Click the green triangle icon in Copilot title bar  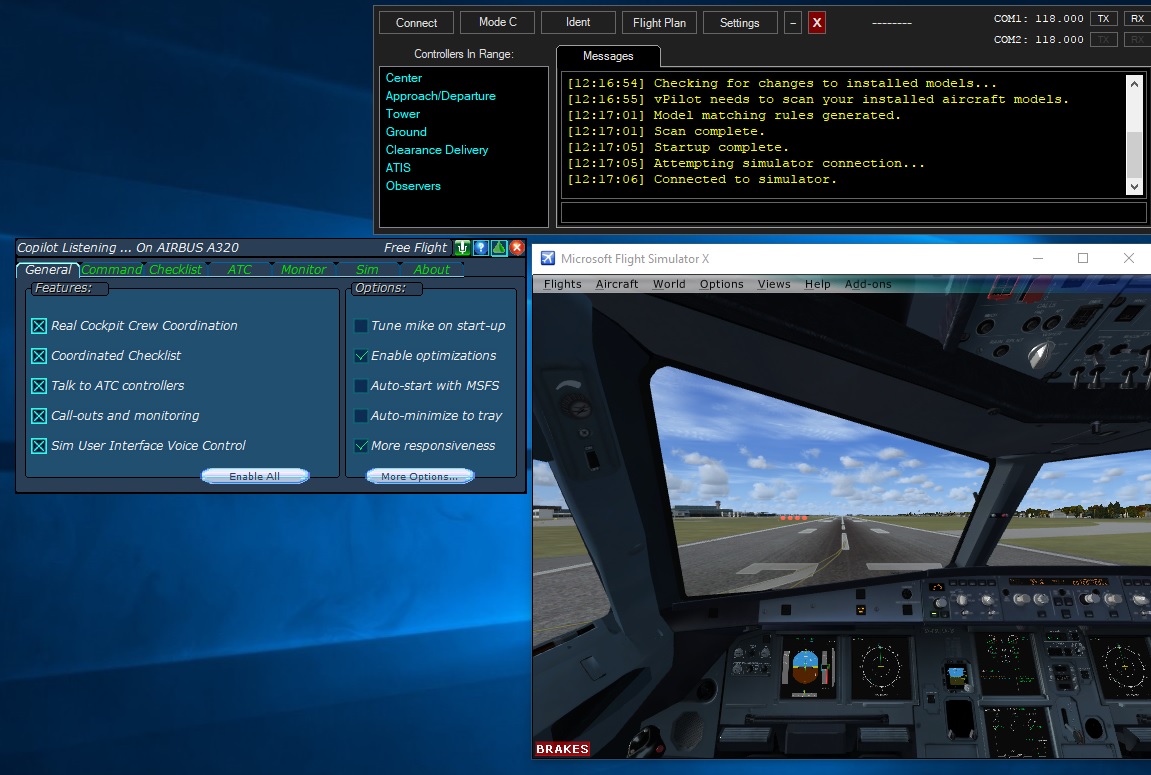[x=499, y=247]
